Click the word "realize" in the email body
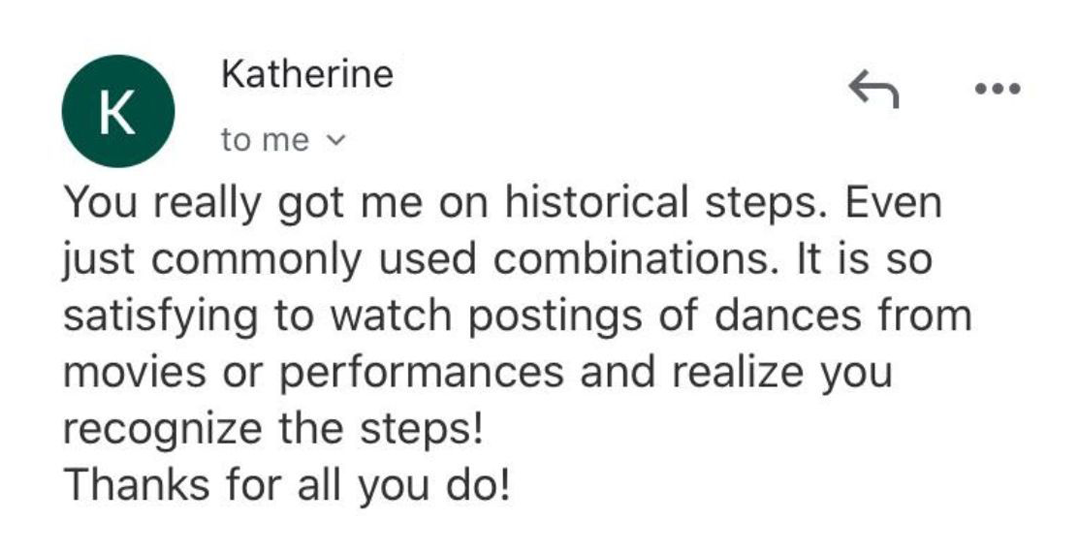This screenshot has height=554, width=1080. coord(738,373)
